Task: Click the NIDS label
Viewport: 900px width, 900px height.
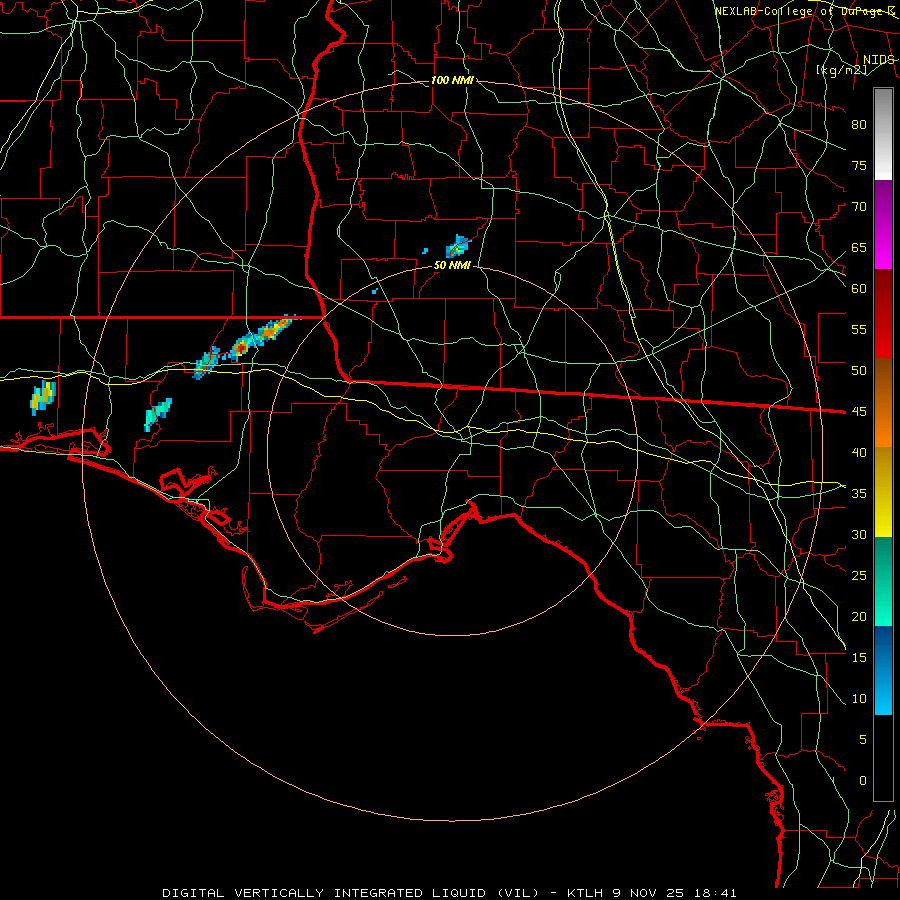Action: pyautogui.click(x=879, y=60)
